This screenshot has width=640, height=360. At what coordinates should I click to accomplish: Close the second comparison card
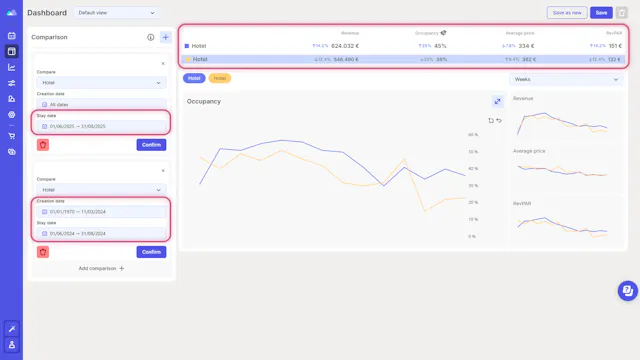[x=163, y=171]
